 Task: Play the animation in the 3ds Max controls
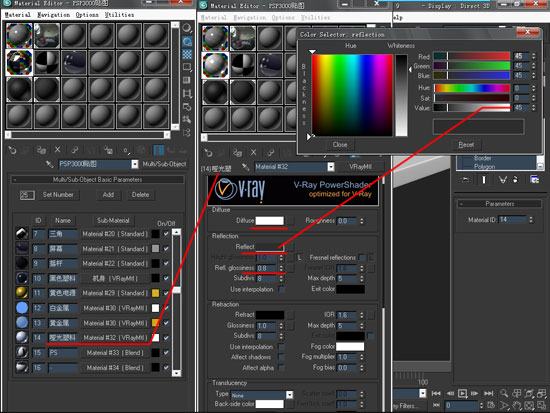(x=462, y=393)
